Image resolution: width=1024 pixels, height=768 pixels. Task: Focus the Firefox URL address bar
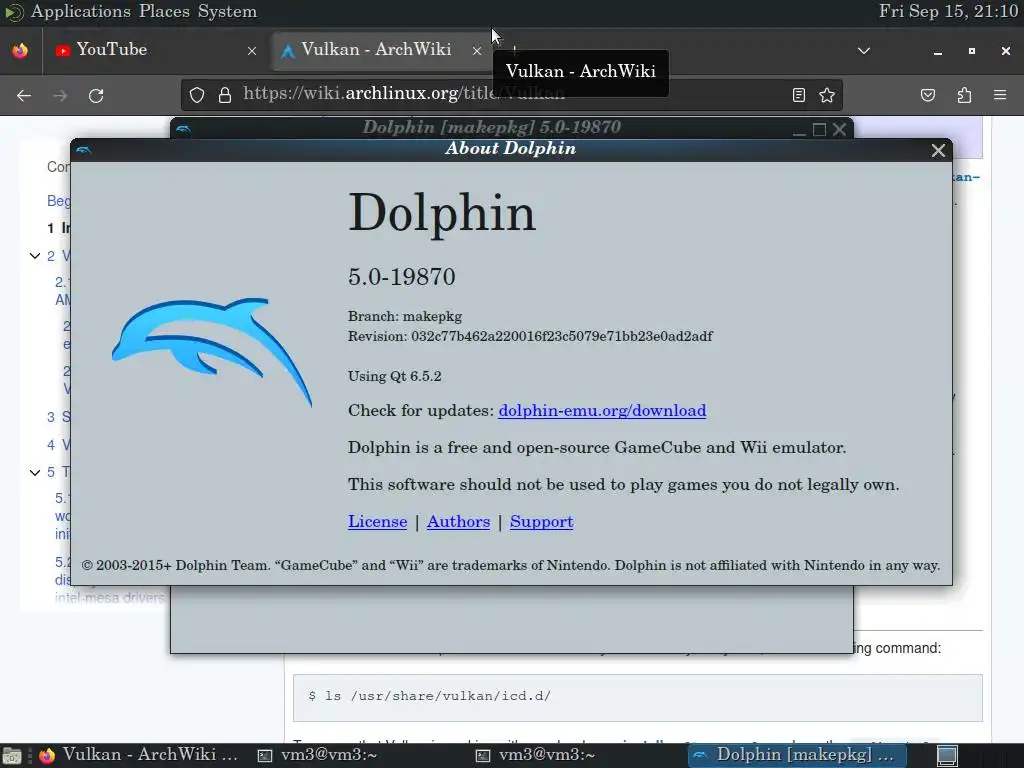[x=509, y=95]
